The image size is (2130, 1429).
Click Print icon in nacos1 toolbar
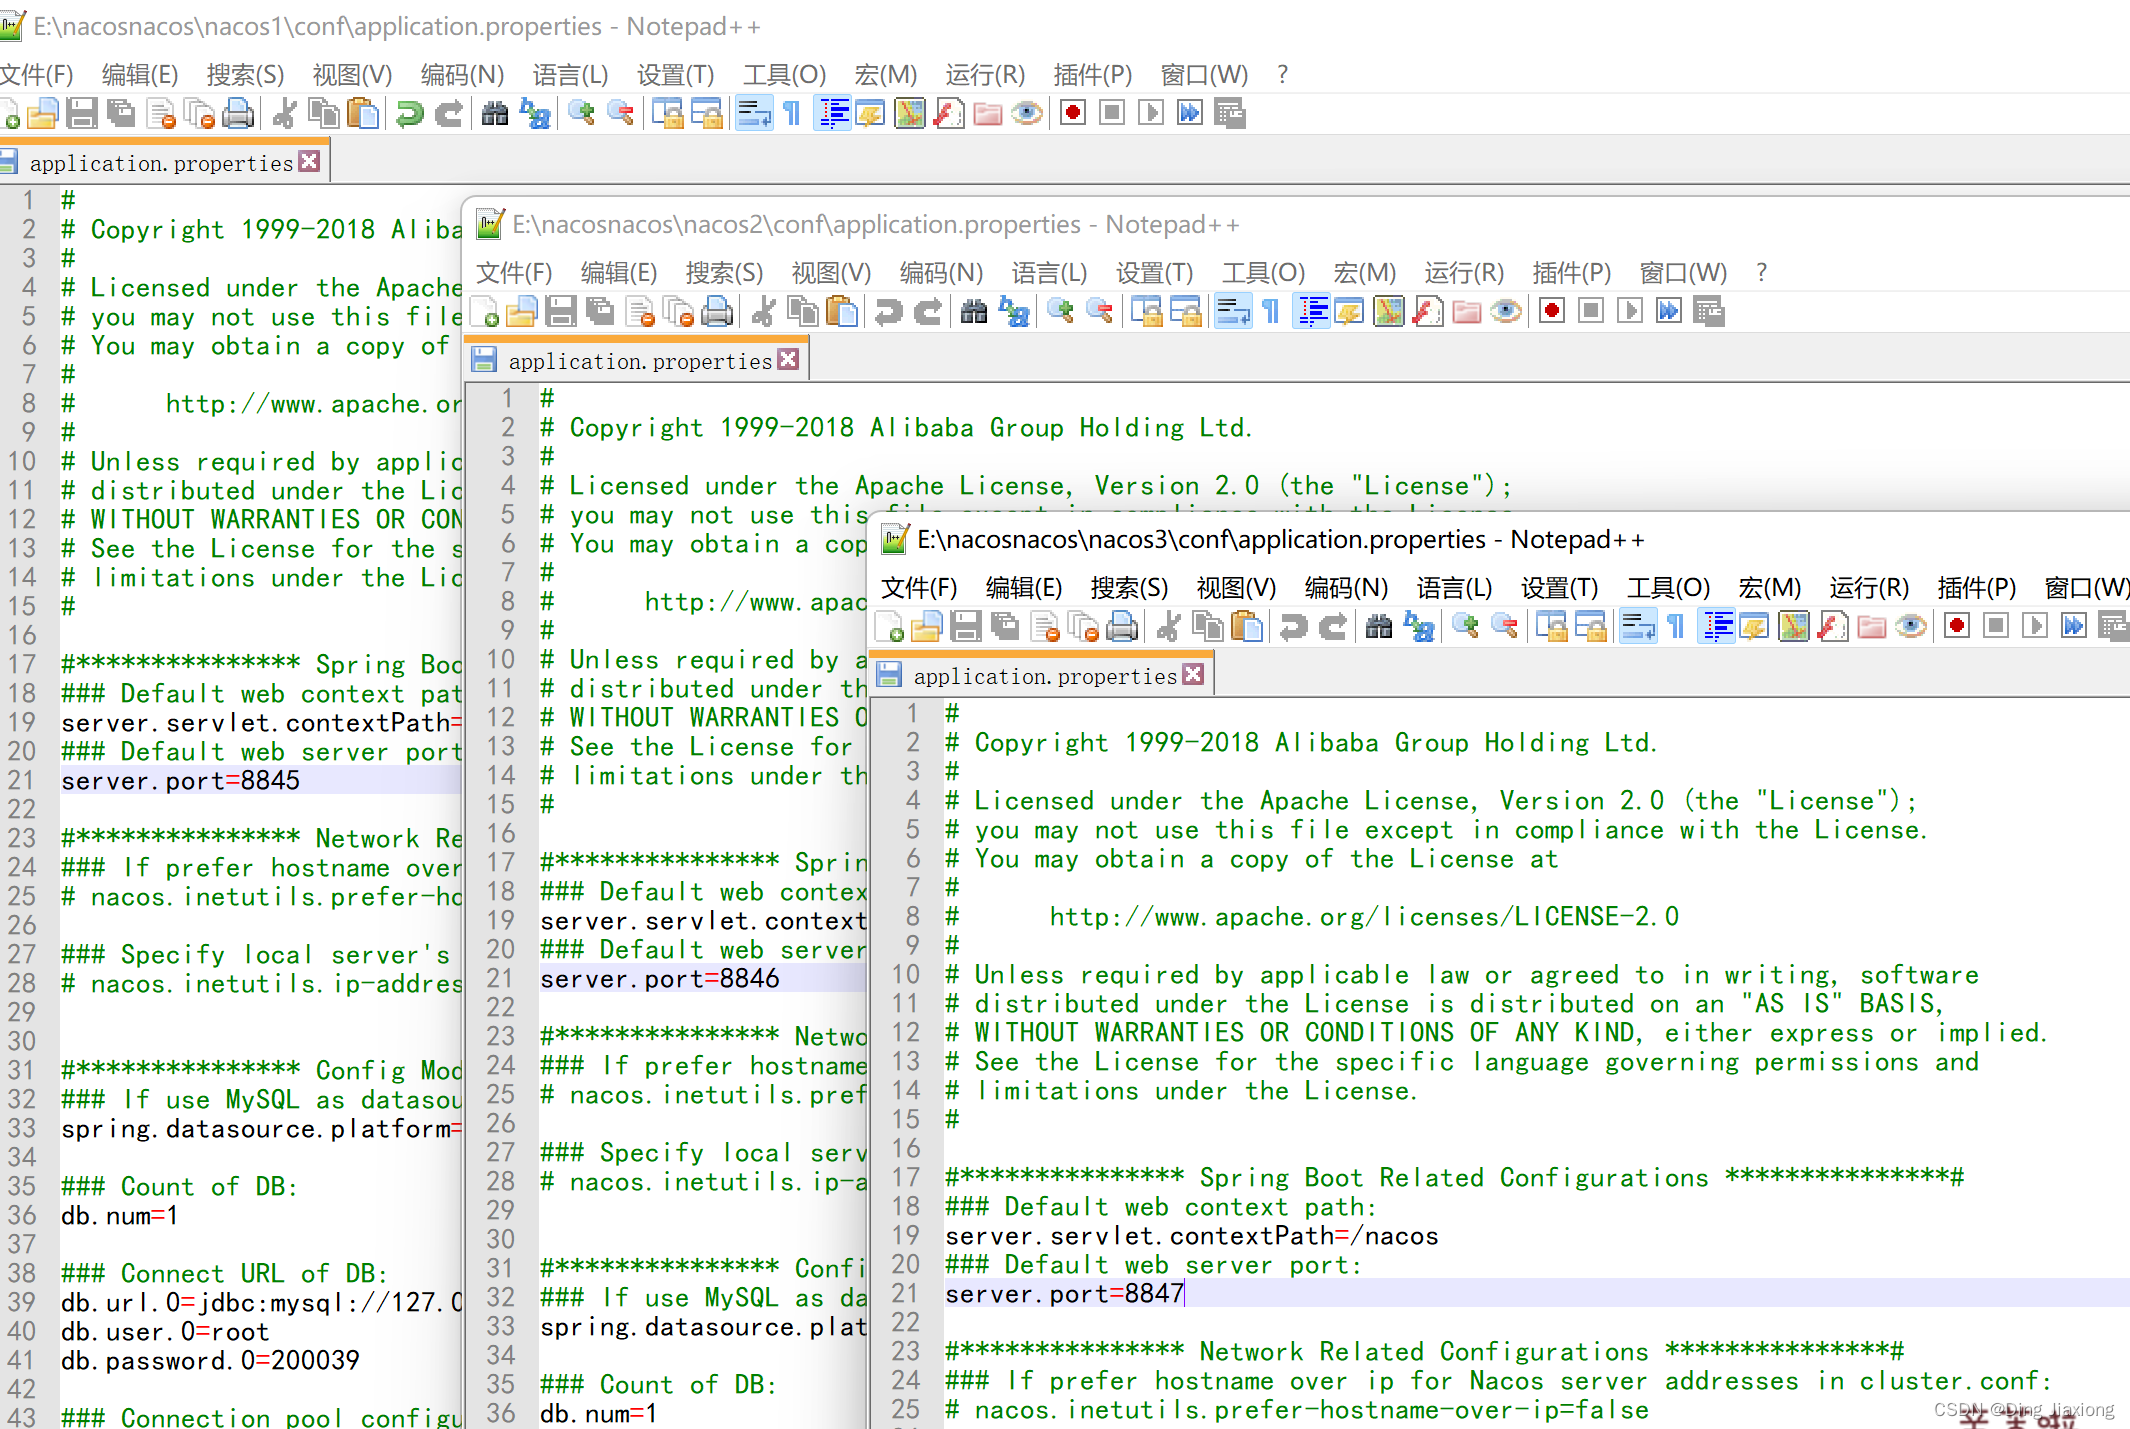click(238, 113)
